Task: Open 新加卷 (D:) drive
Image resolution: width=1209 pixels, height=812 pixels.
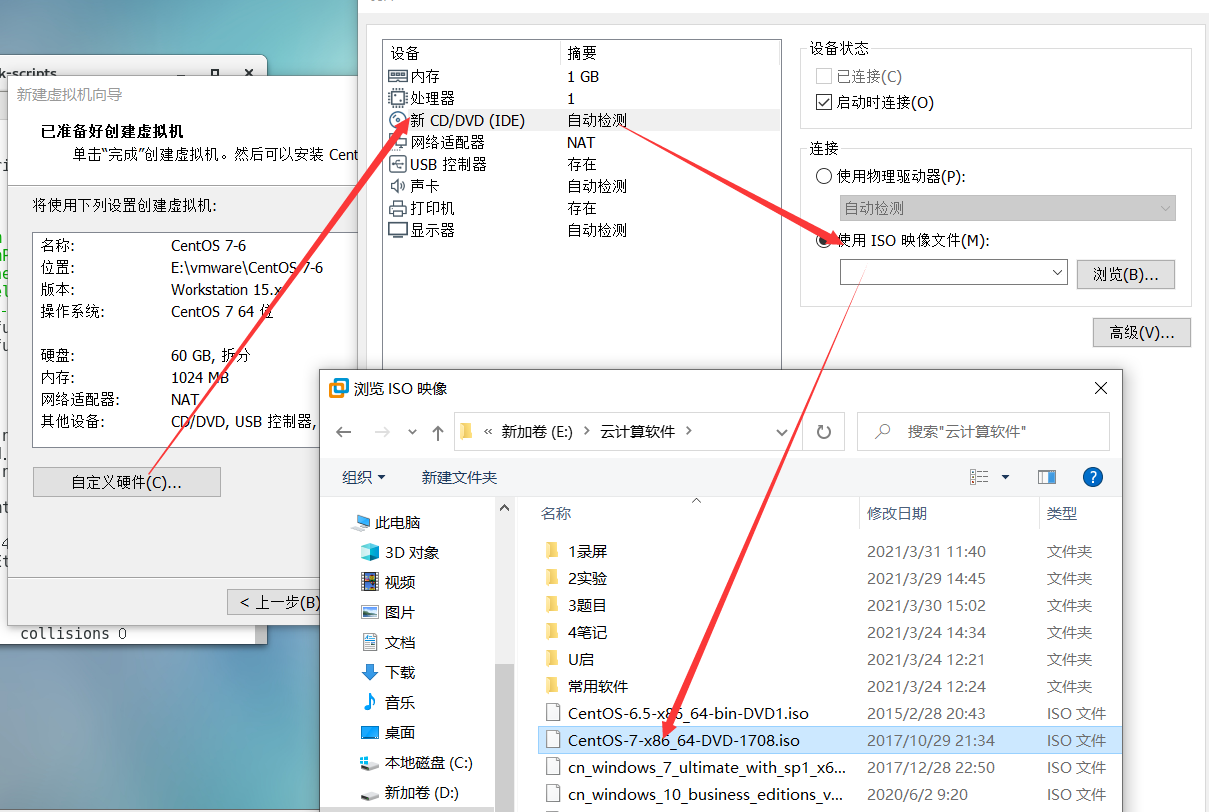Action: point(410,792)
